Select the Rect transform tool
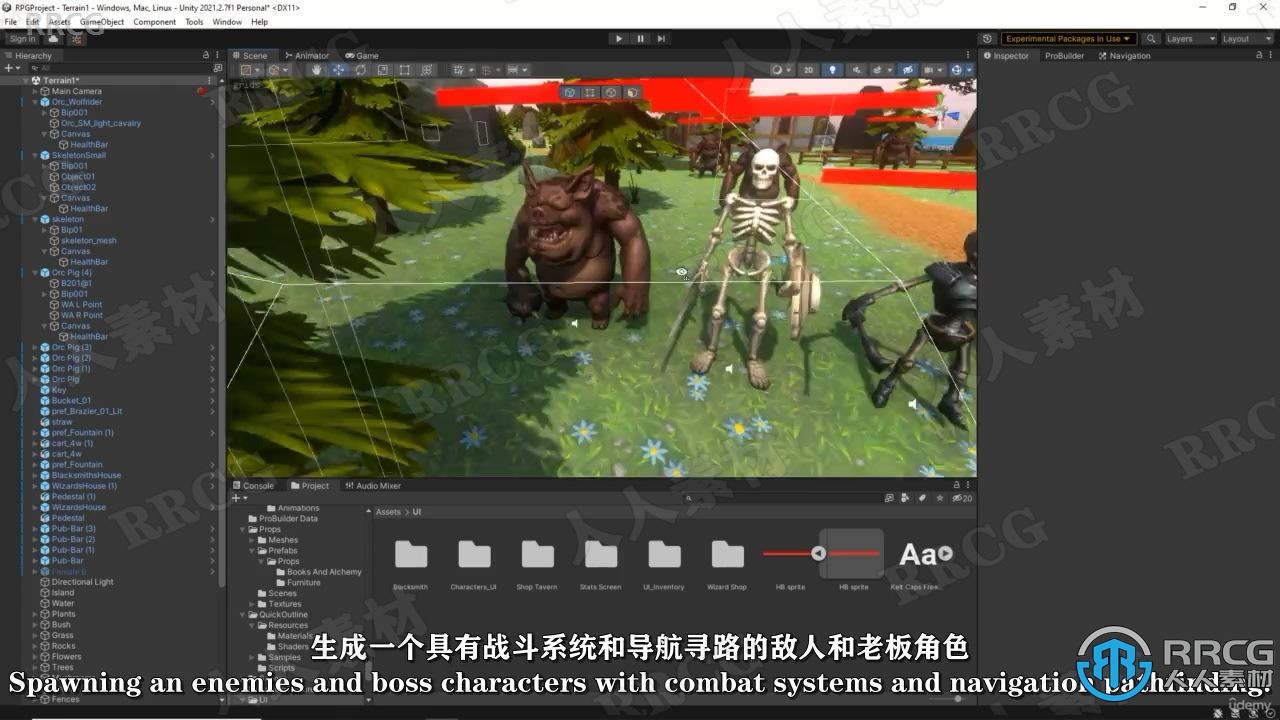This screenshot has width=1280, height=720. [x=405, y=70]
